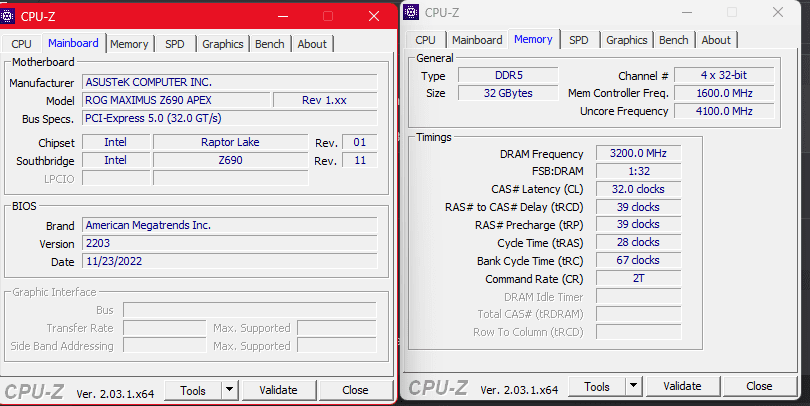Click the Southbridge Z690 field
The width and height of the screenshot is (810, 406).
[230, 160]
